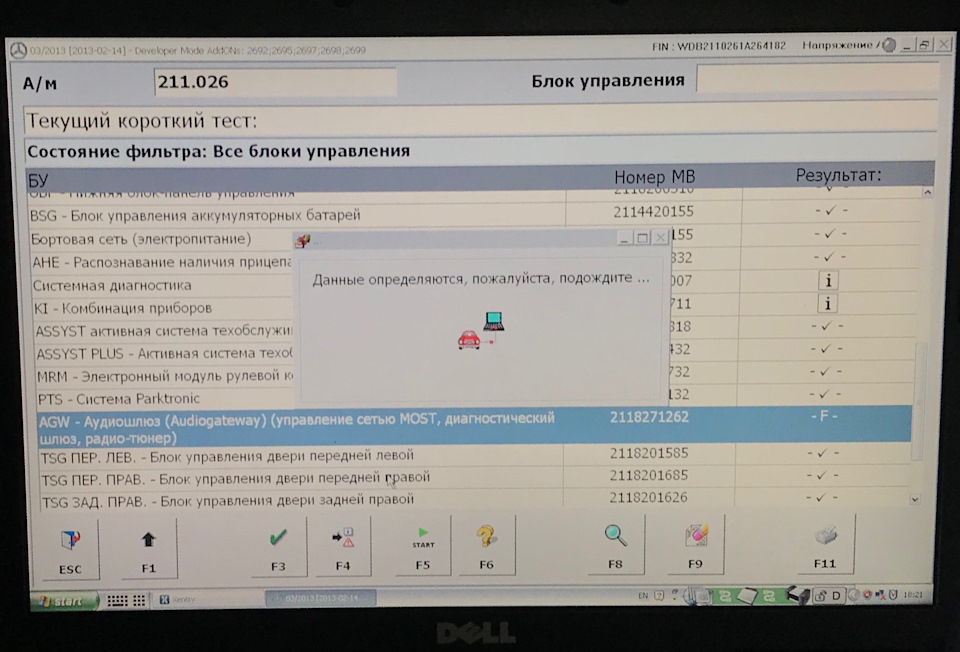Click the clock showing 18:21
The width and height of the screenshot is (960, 652).
(913, 594)
